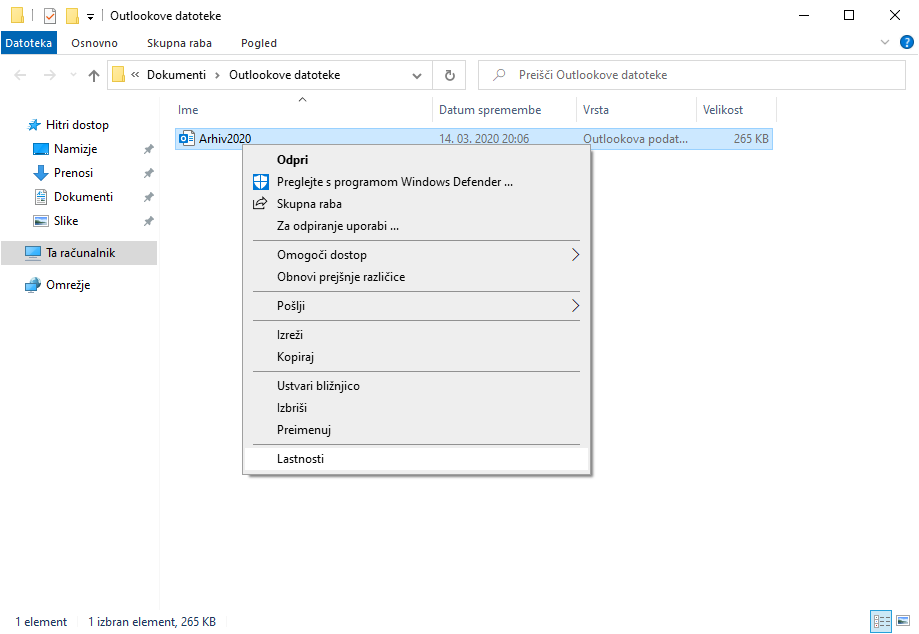Select the Arhiv2020 Outlook file icon

187,139
